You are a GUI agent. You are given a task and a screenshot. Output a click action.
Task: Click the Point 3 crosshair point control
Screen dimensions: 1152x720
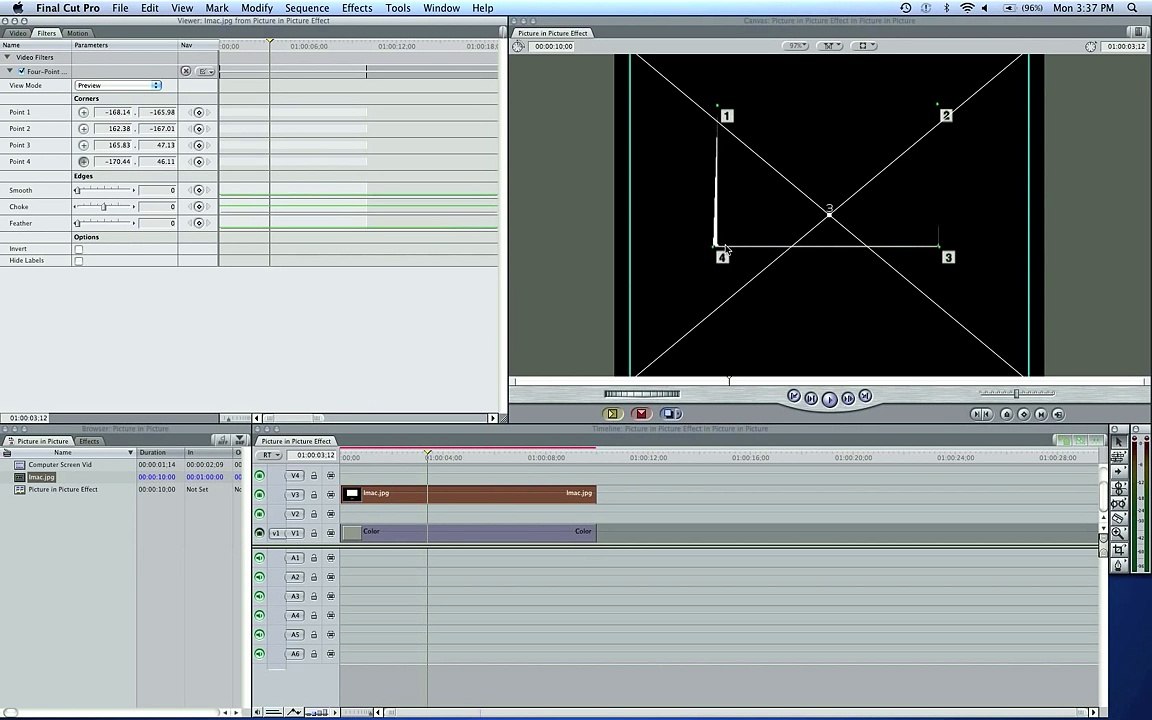[x=83, y=145]
